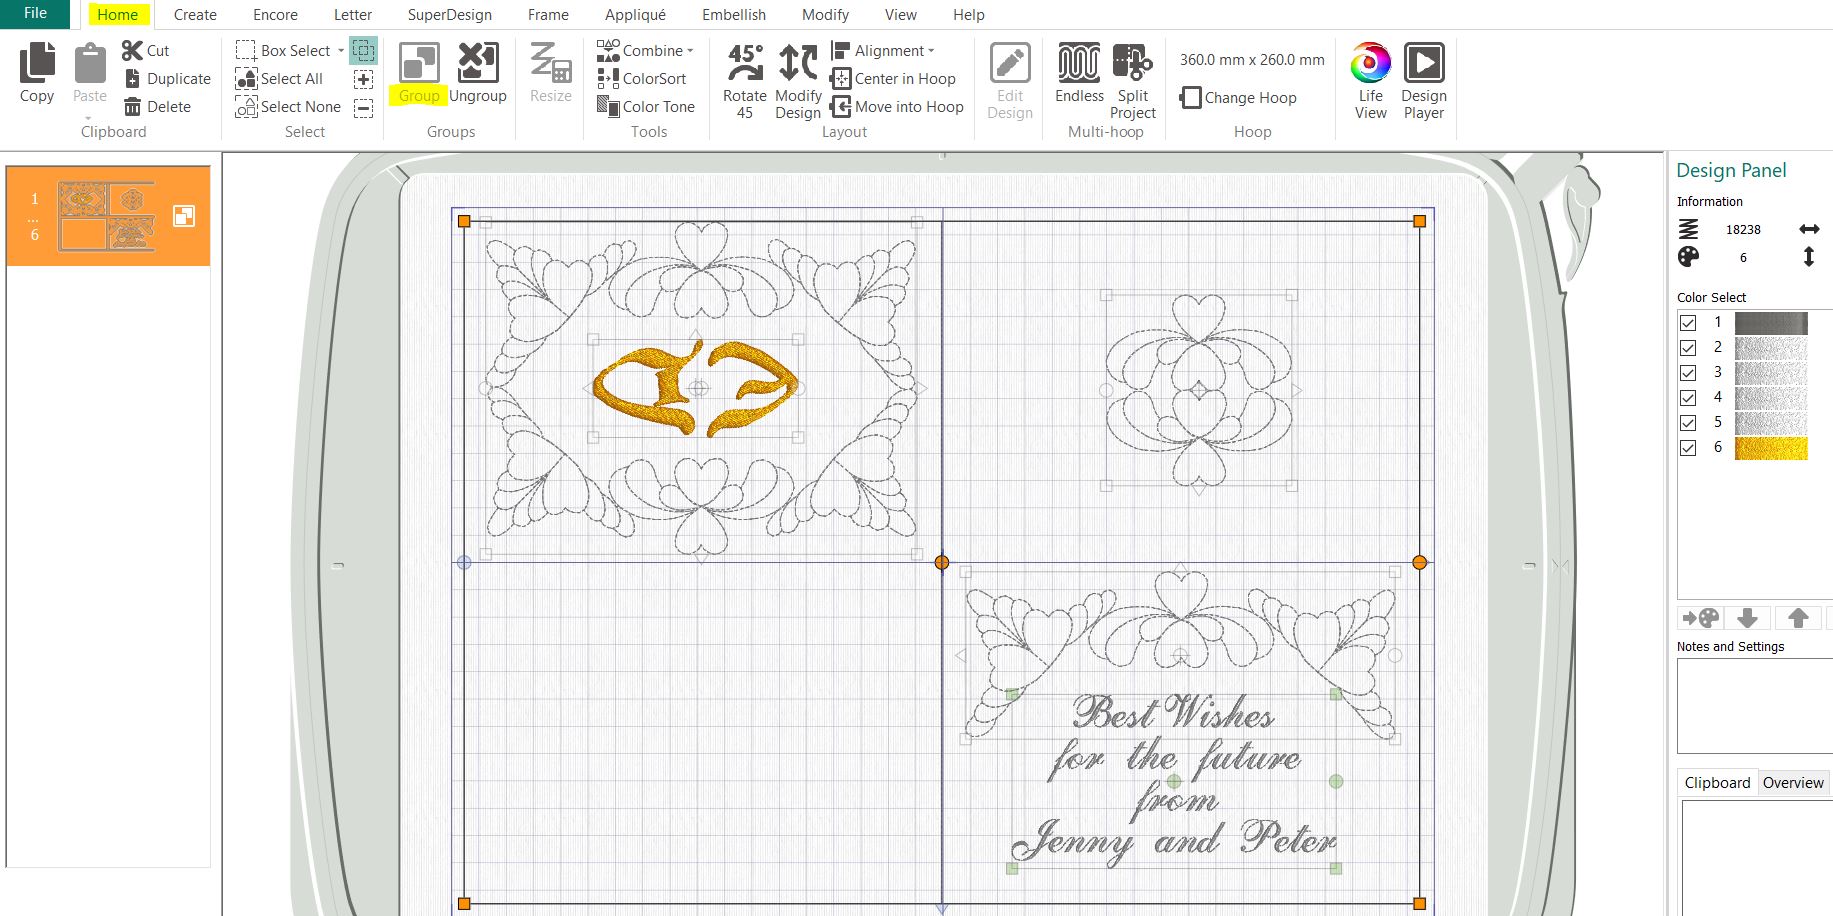Open the Color Tone tool
1833x916 pixels.
click(x=646, y=106)
